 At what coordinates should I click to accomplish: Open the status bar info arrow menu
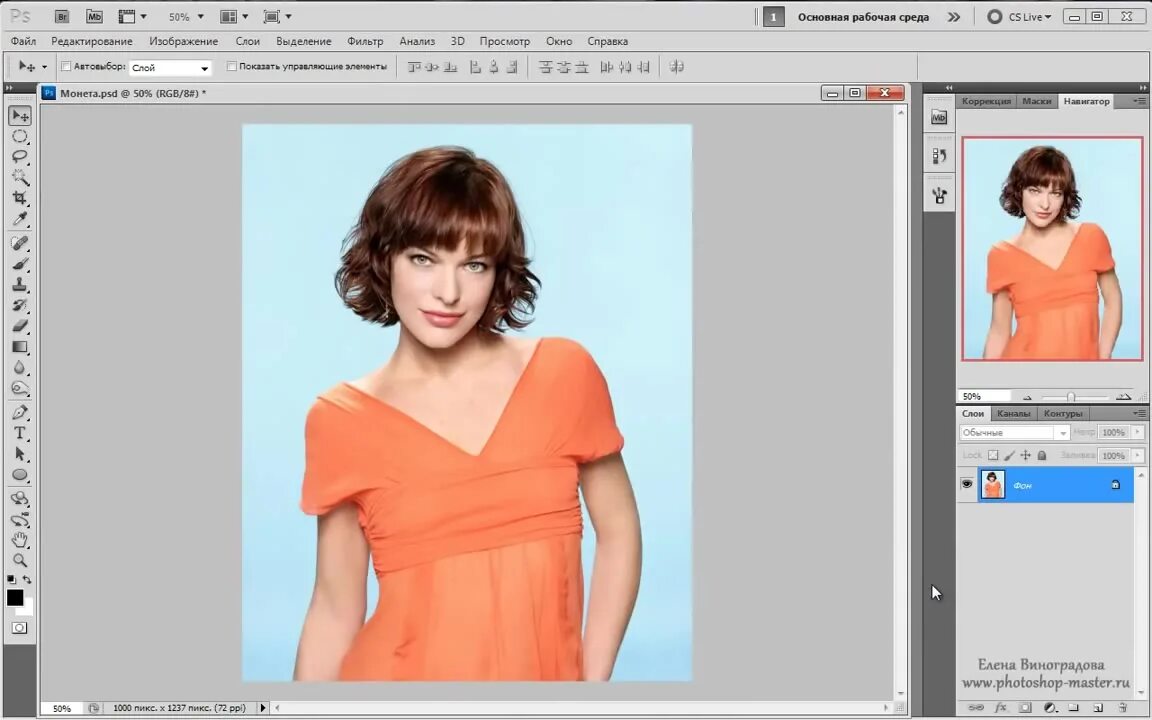click(262, 708)
